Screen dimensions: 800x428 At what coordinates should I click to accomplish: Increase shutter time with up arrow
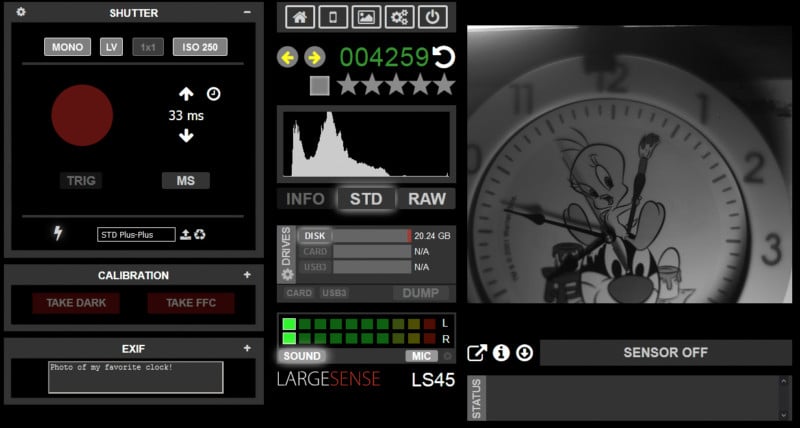pos(186,94)
